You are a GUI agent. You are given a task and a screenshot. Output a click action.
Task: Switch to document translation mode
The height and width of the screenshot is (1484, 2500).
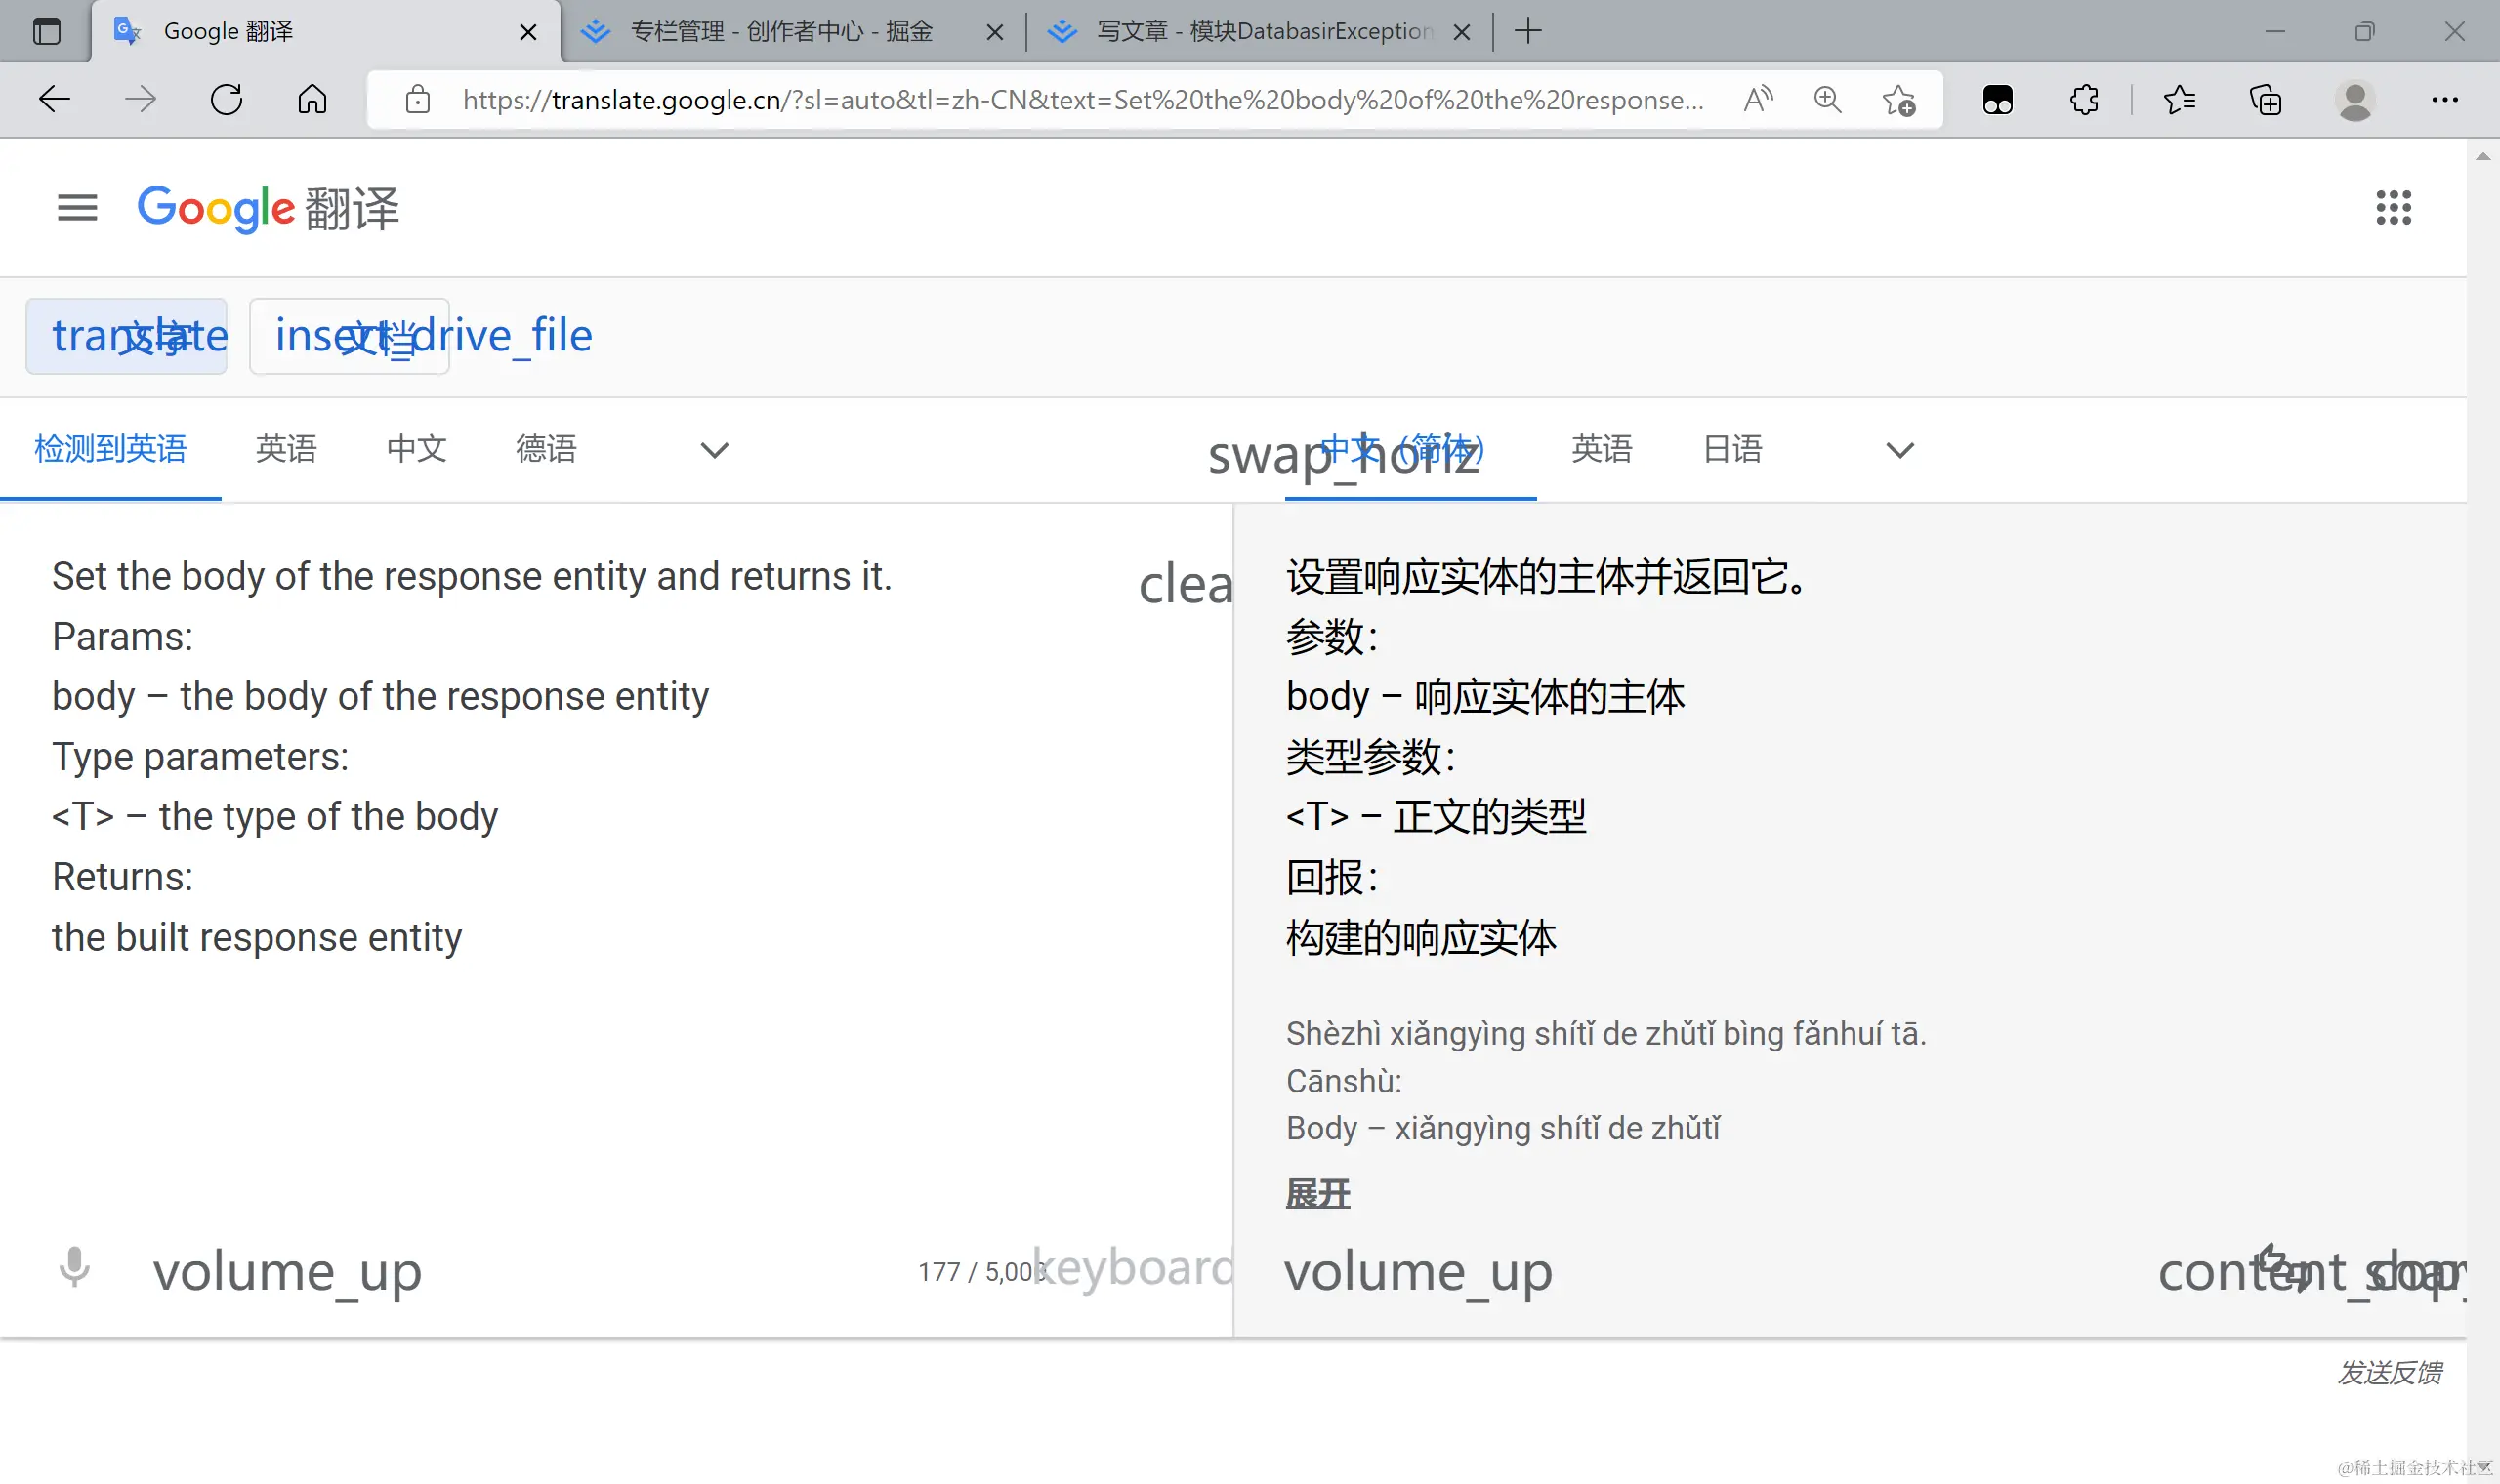349,336
